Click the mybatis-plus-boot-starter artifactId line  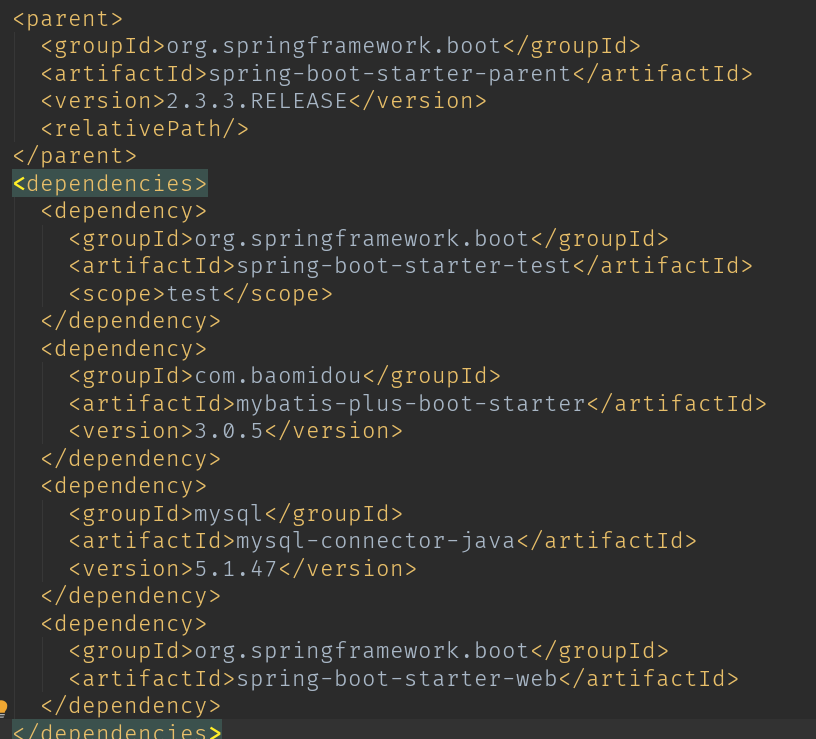pyautogui.click(x=418, y=403)
